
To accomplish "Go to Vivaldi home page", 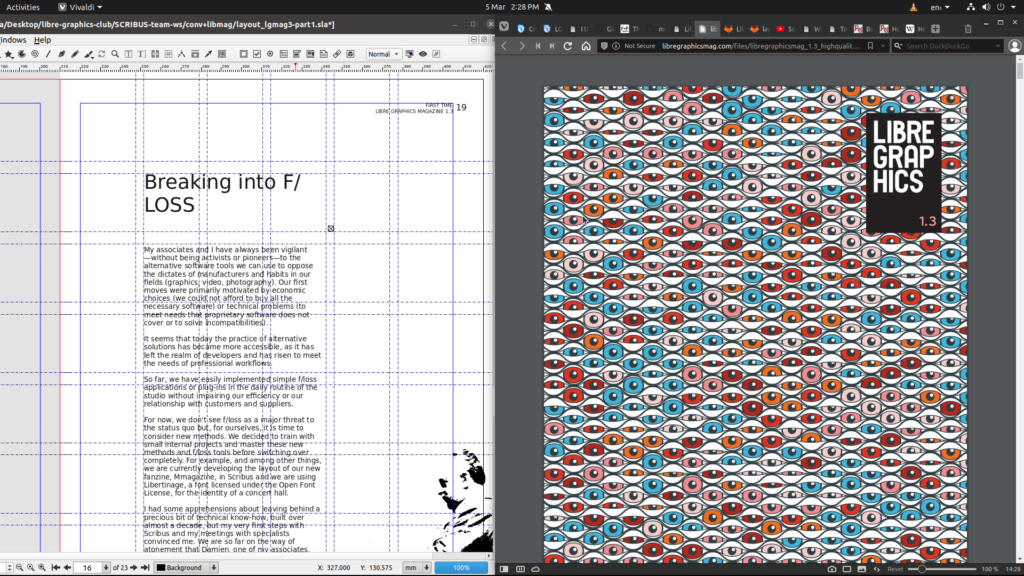I will [586, 46].
